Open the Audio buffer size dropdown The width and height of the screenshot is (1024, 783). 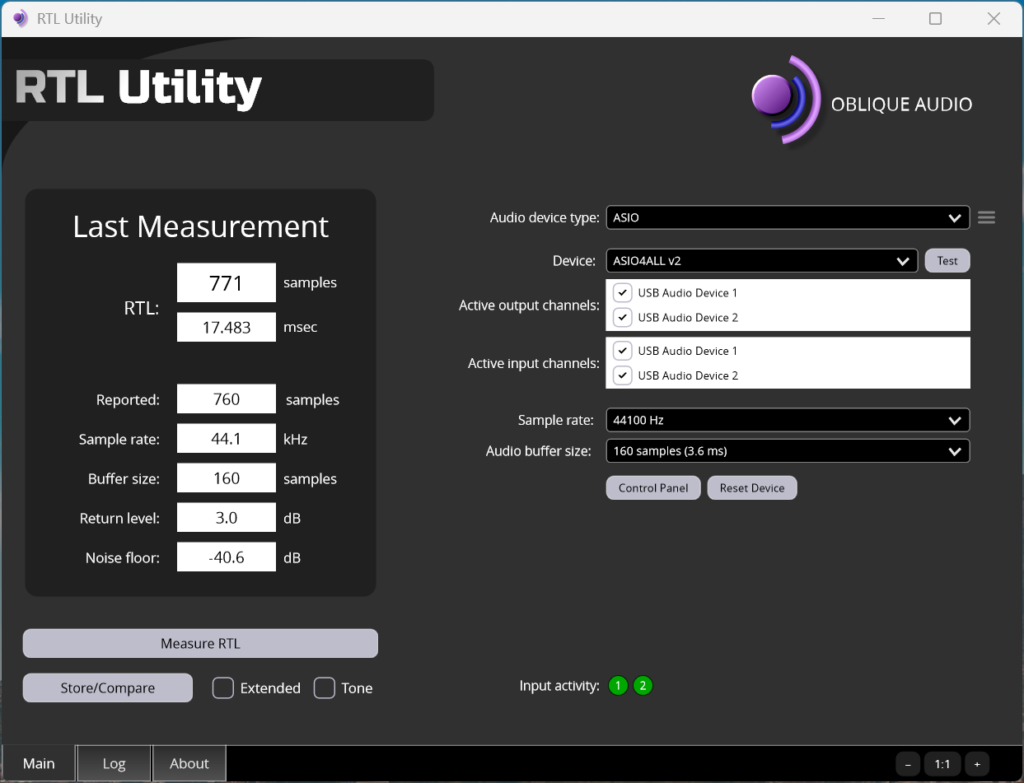pos(787,451)
